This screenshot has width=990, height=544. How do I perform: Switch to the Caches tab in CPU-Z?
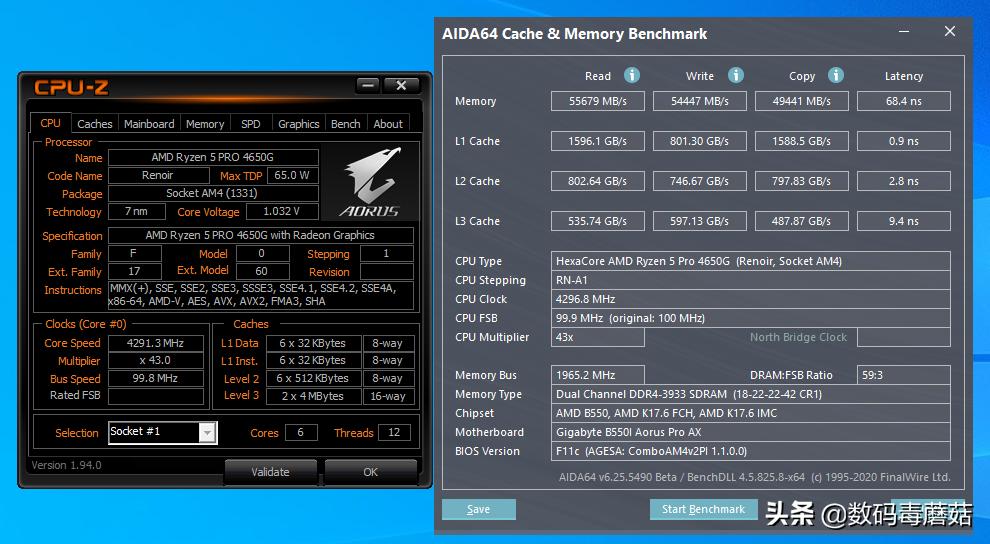click(95, 124)
